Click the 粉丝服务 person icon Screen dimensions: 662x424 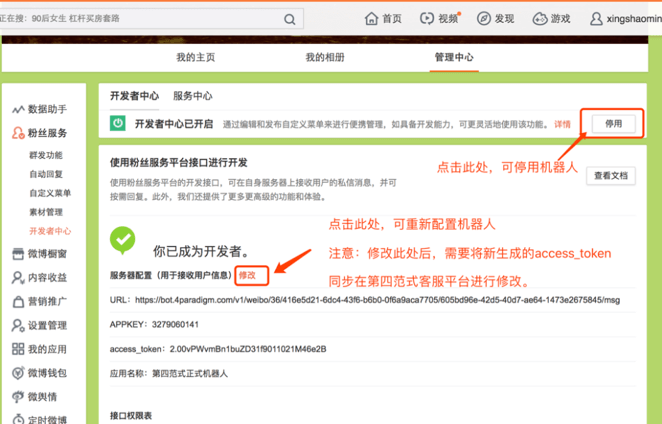click(18, 133)
